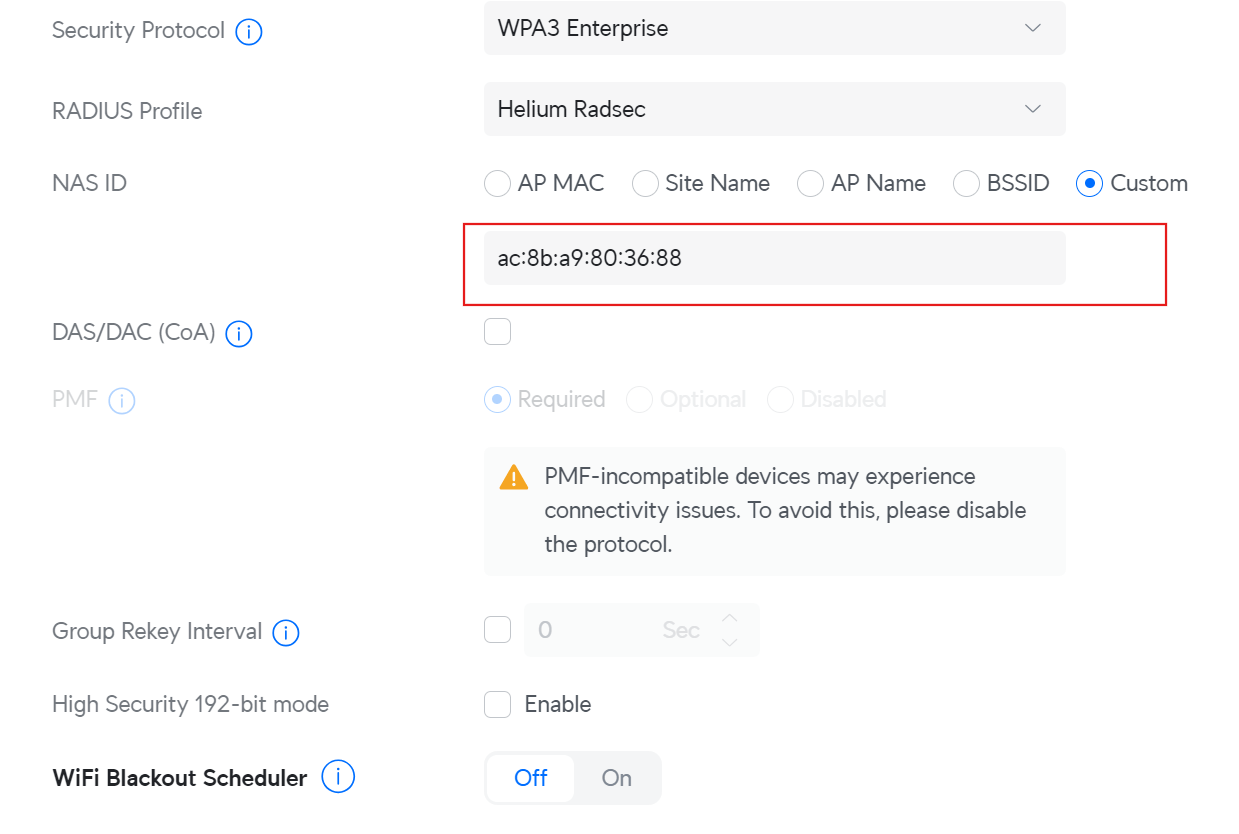
Task: Open the DAS/DAC (CoA) info tooltip
Action: [x=238, y=333]
